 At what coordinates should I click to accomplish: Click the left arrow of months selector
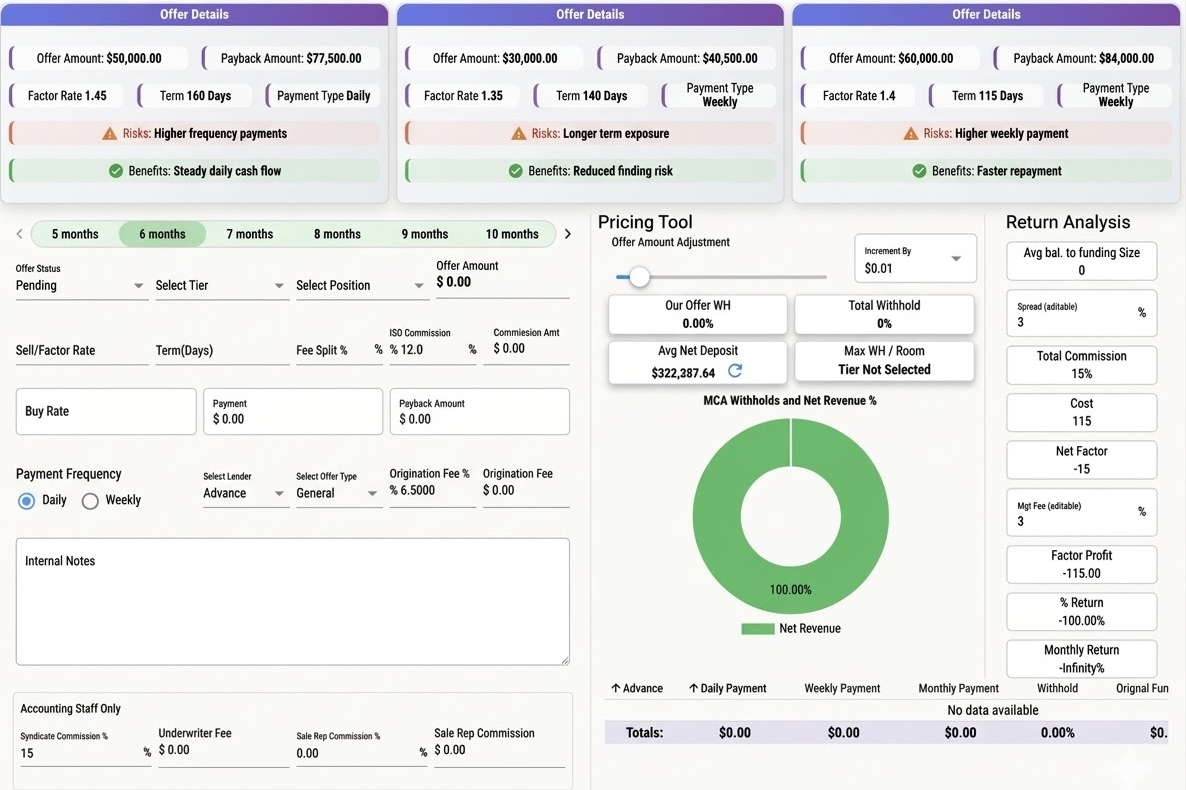[x=19, y=234]
